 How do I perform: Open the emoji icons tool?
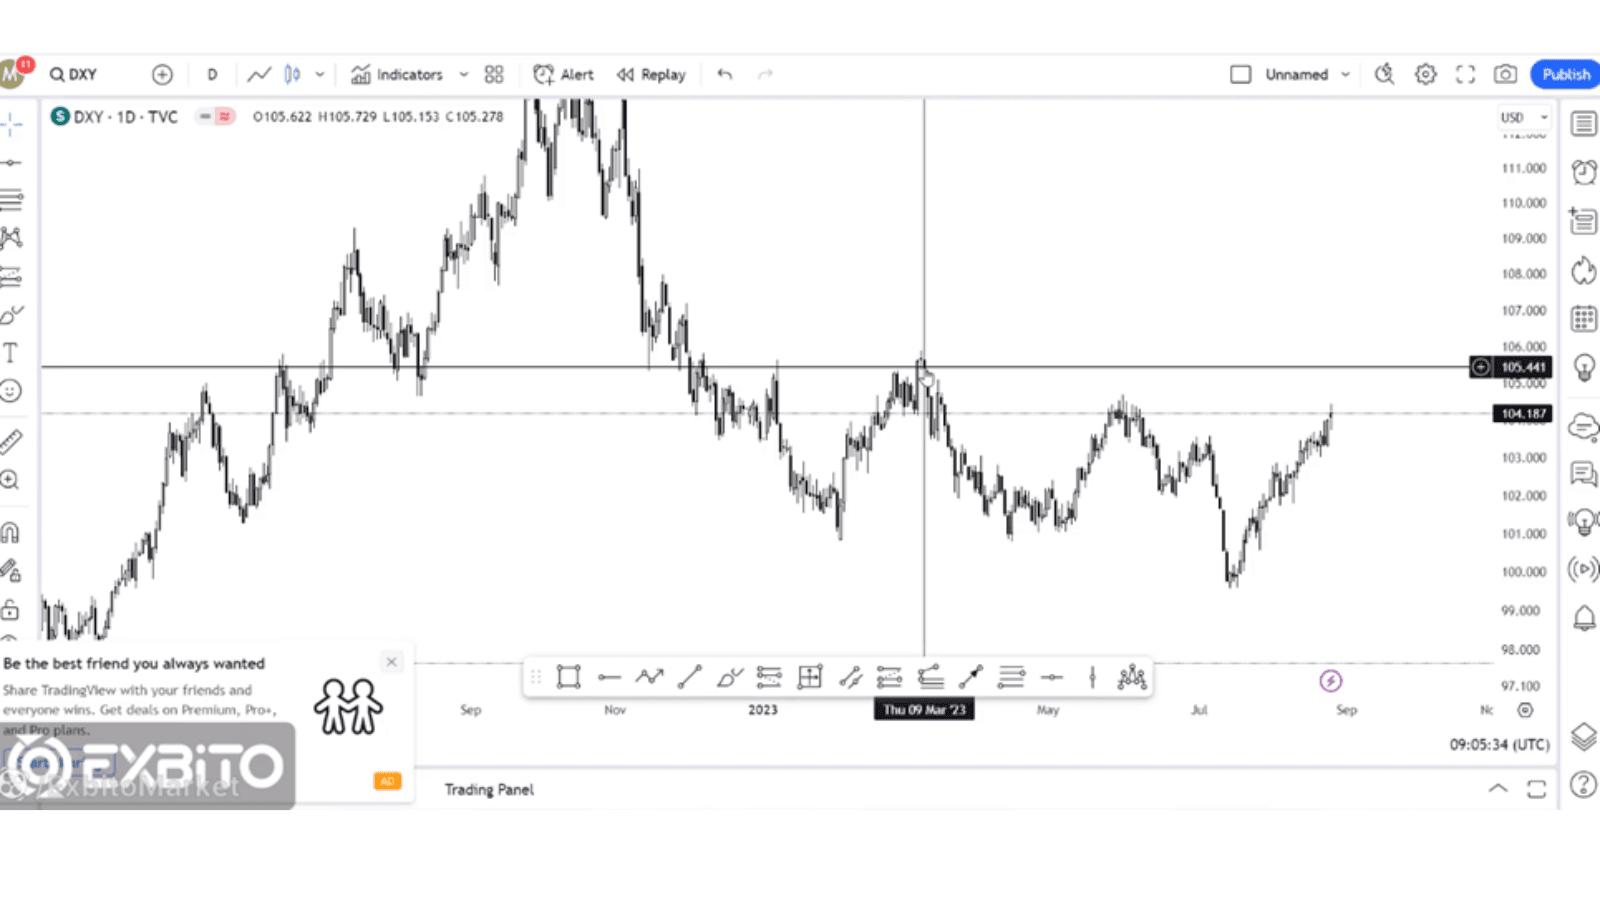point(11,391)
